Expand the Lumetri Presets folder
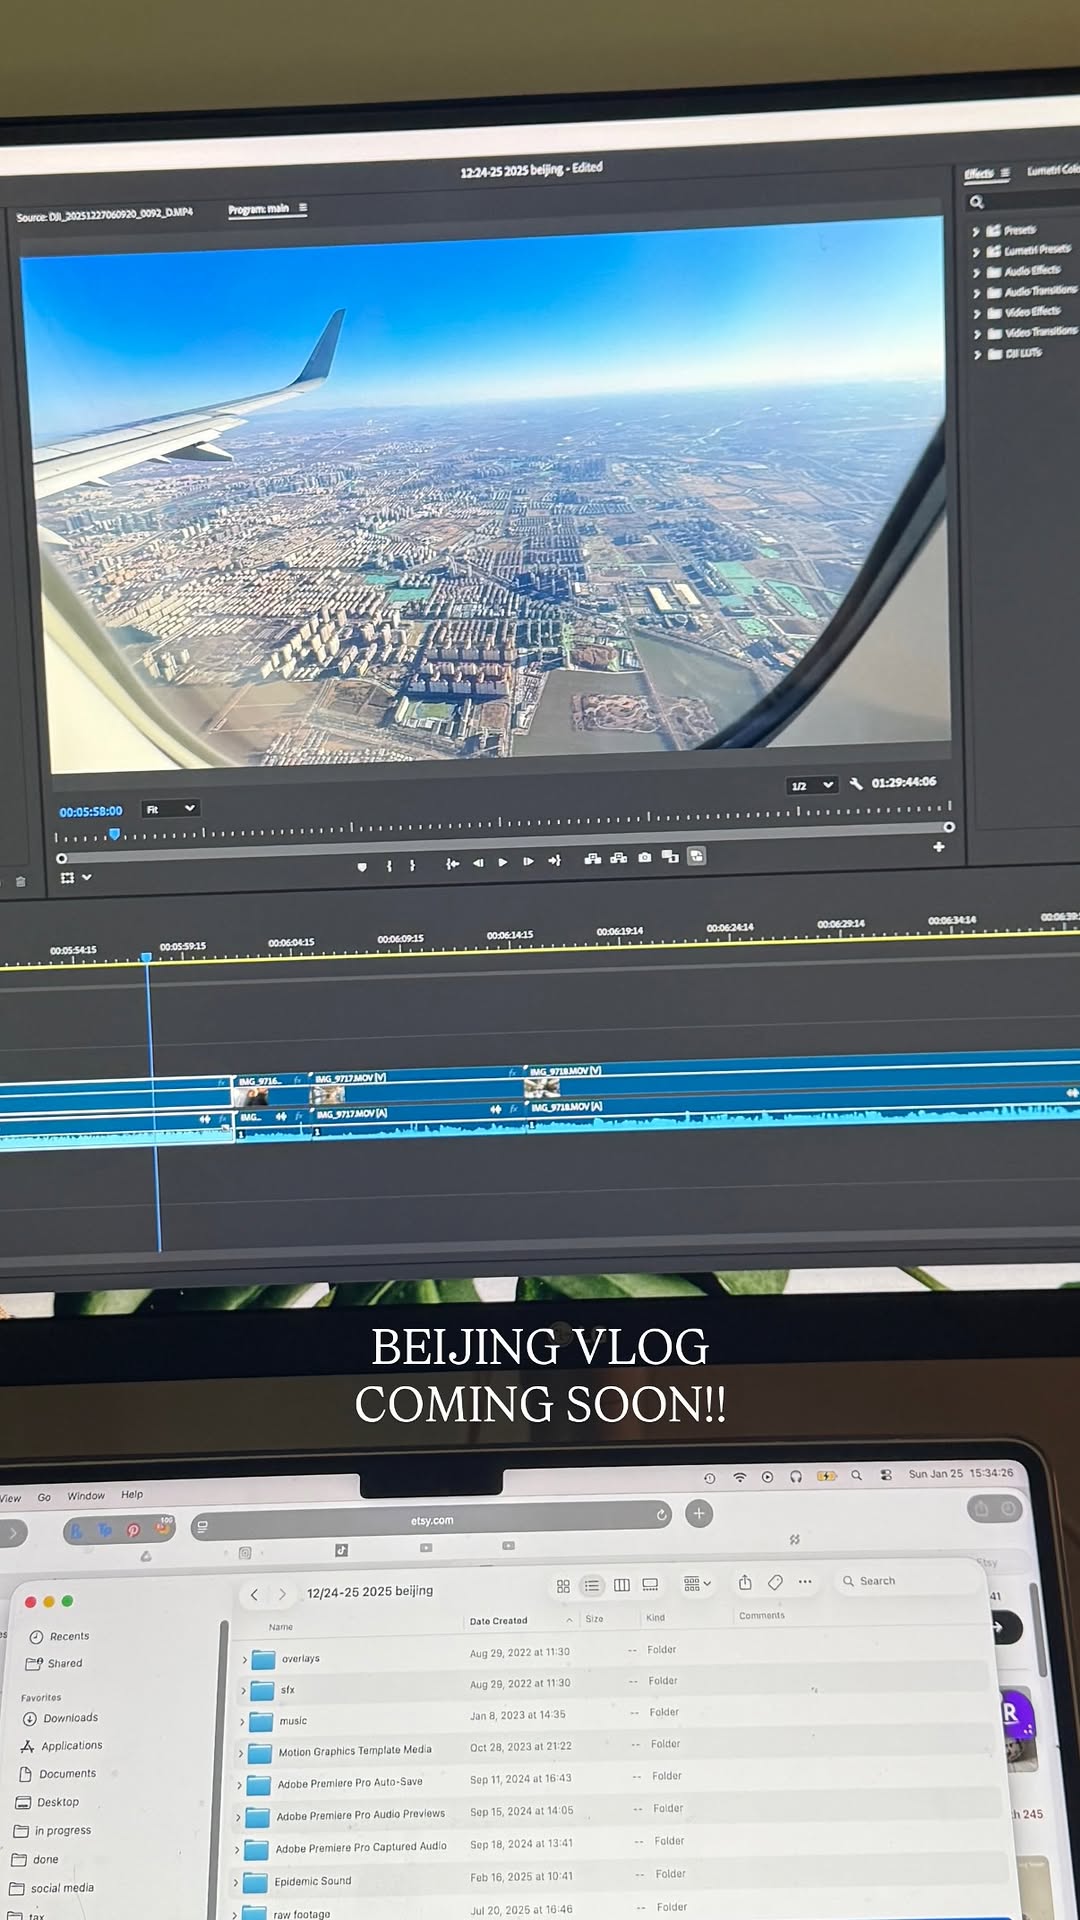 976,251
